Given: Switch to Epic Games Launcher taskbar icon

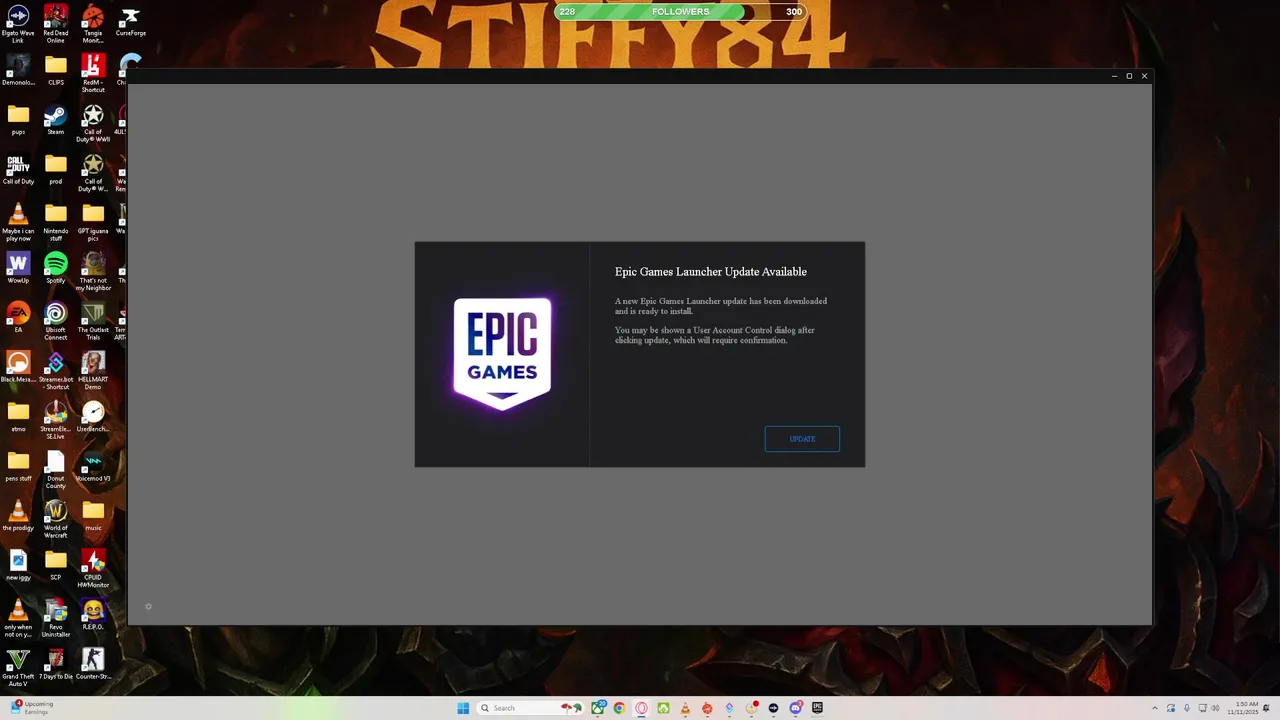Looking at the screenshot, I should tap(817, 708).
